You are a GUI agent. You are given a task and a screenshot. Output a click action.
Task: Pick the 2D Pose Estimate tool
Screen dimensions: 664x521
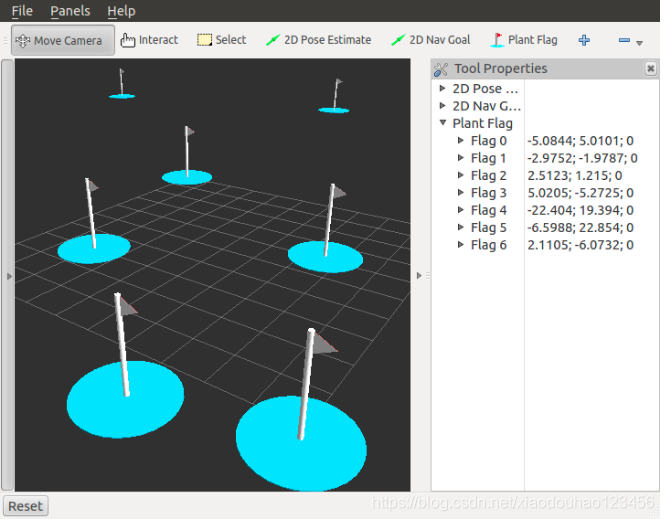pyautogui.click(x=318, y=40)
